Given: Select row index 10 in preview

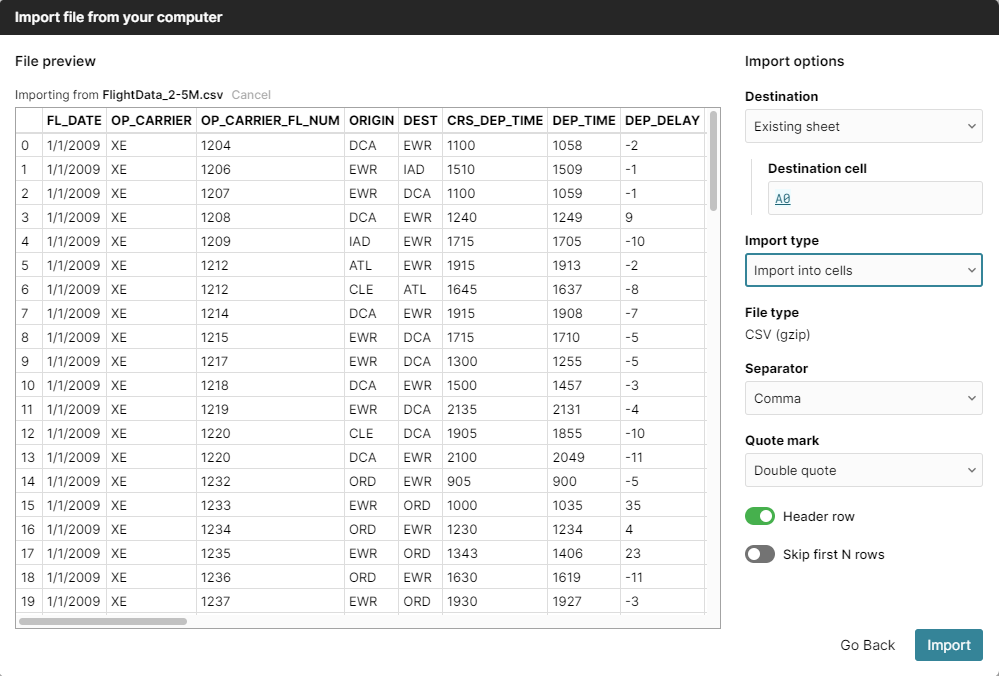Looking at the screenshot, I should tap(28, 385).
